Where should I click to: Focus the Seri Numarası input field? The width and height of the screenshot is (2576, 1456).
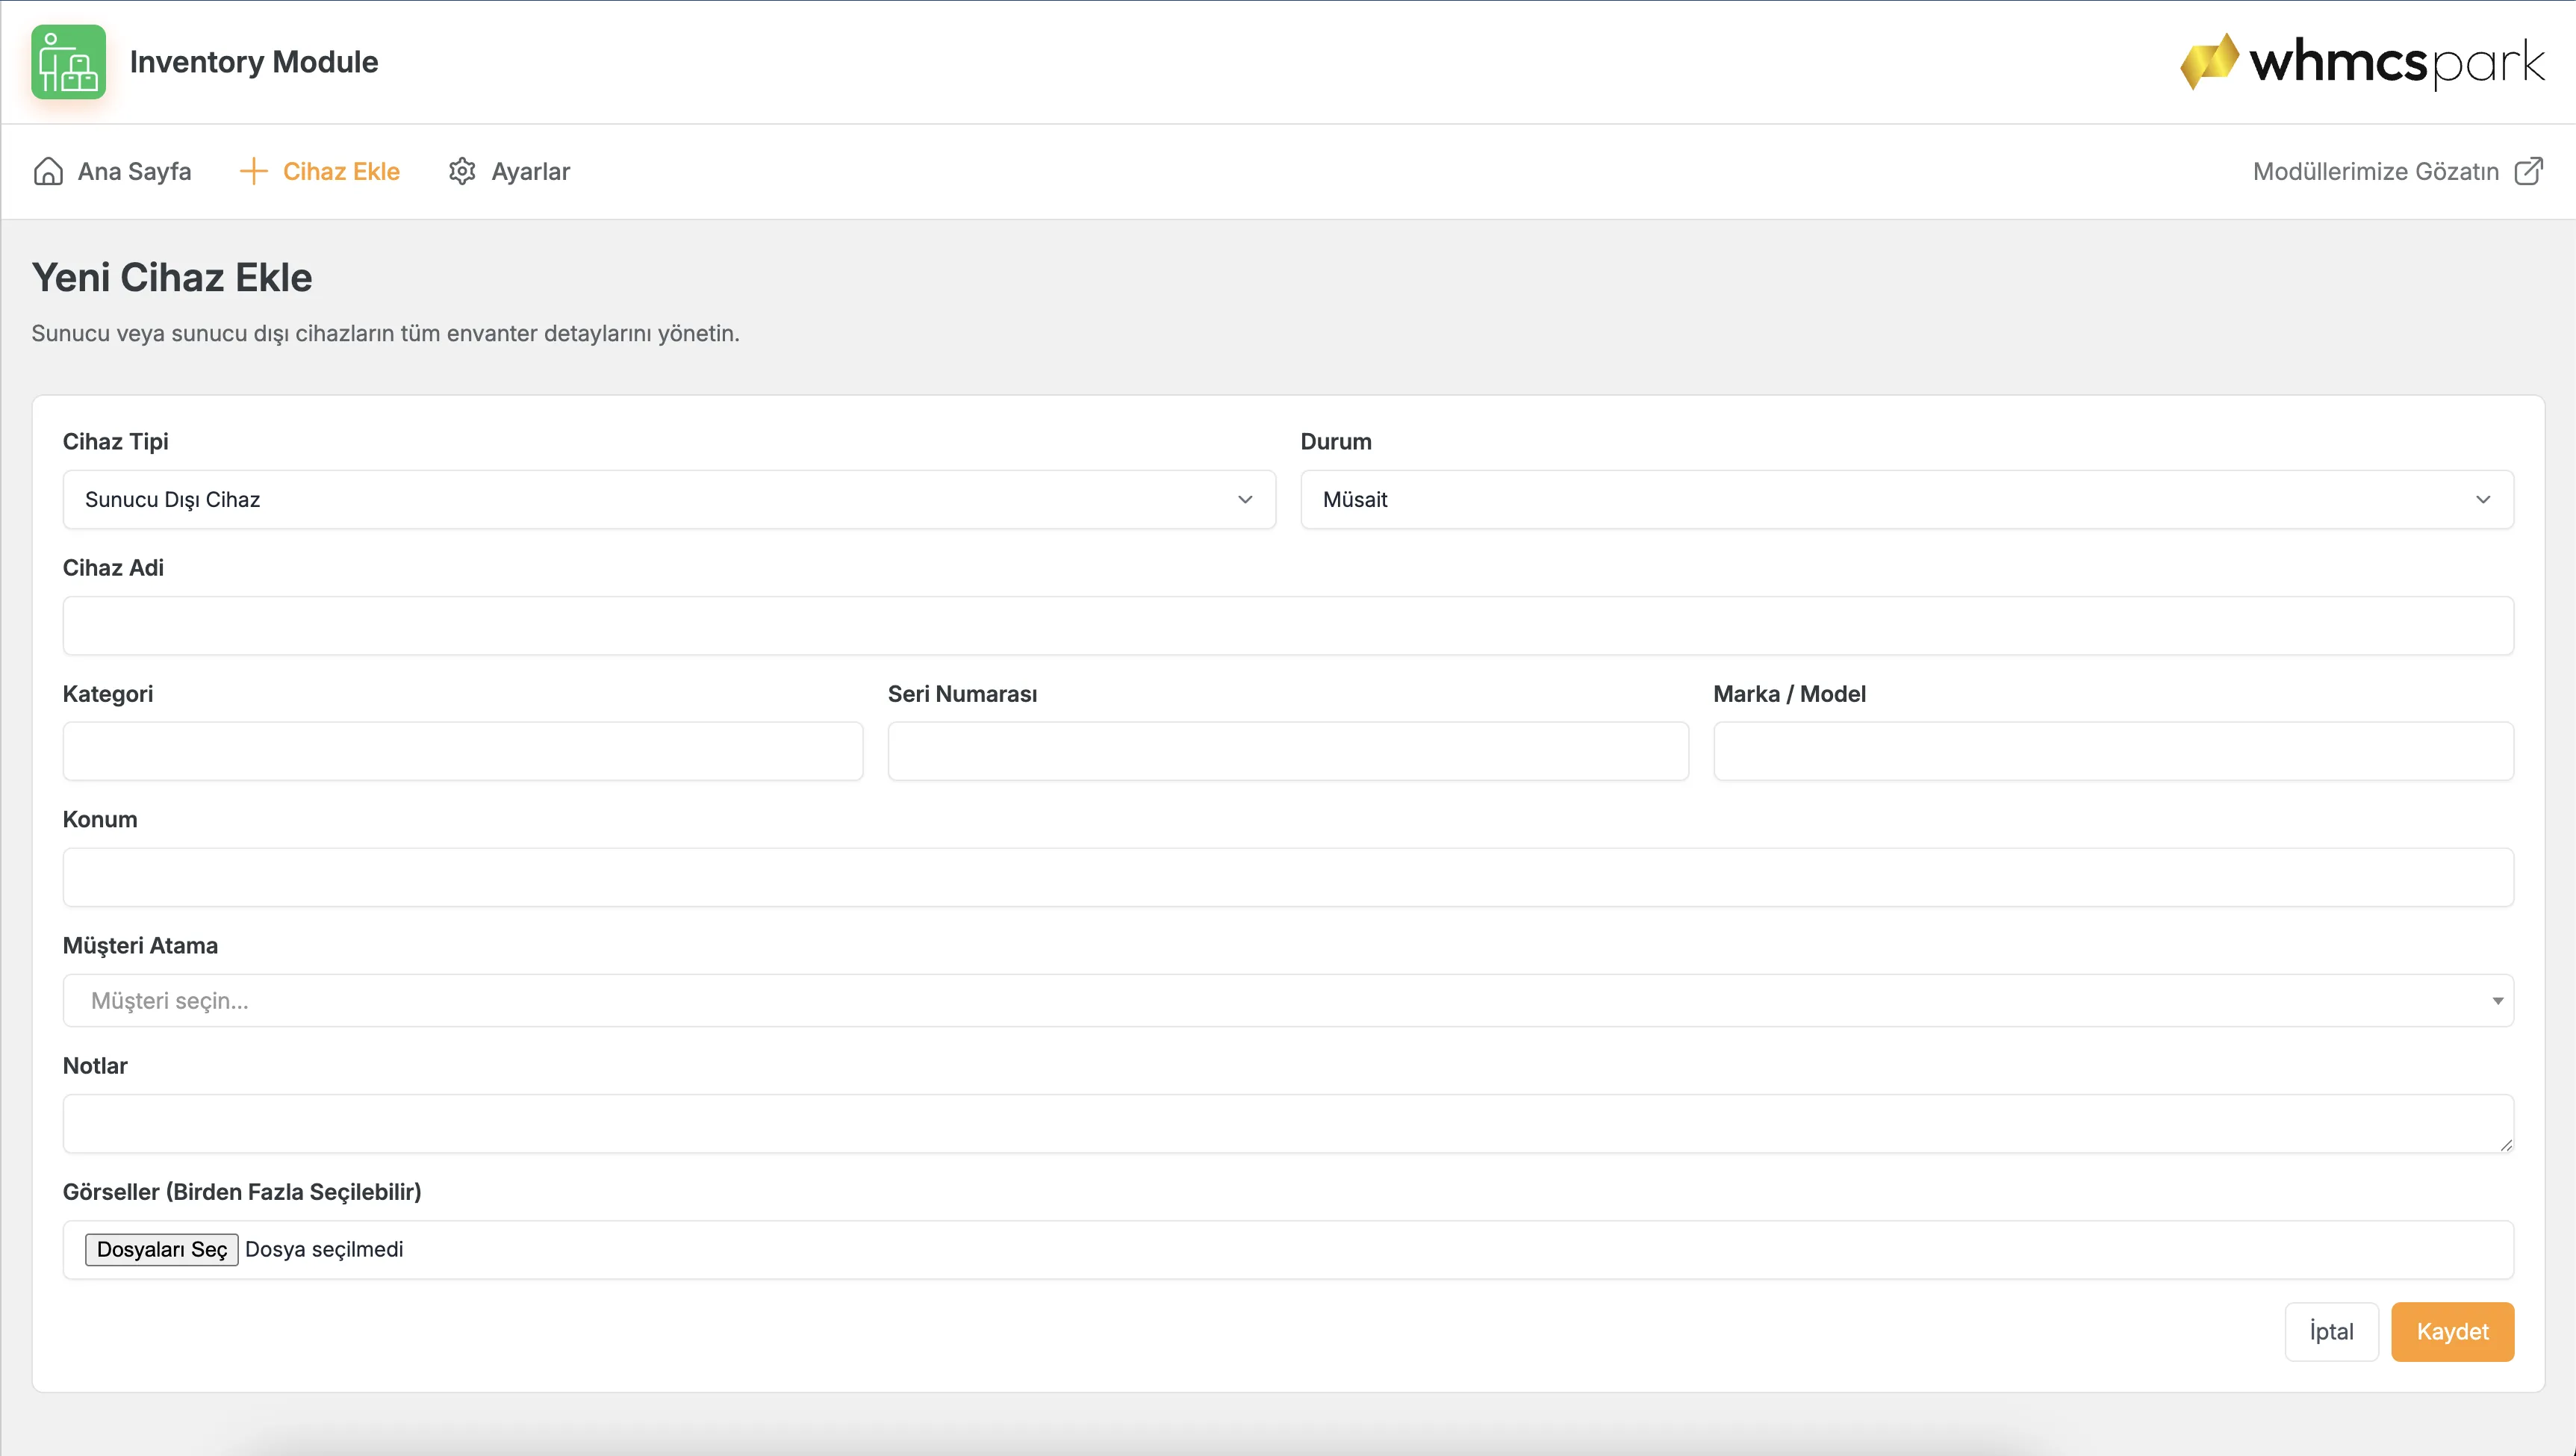1288,751
